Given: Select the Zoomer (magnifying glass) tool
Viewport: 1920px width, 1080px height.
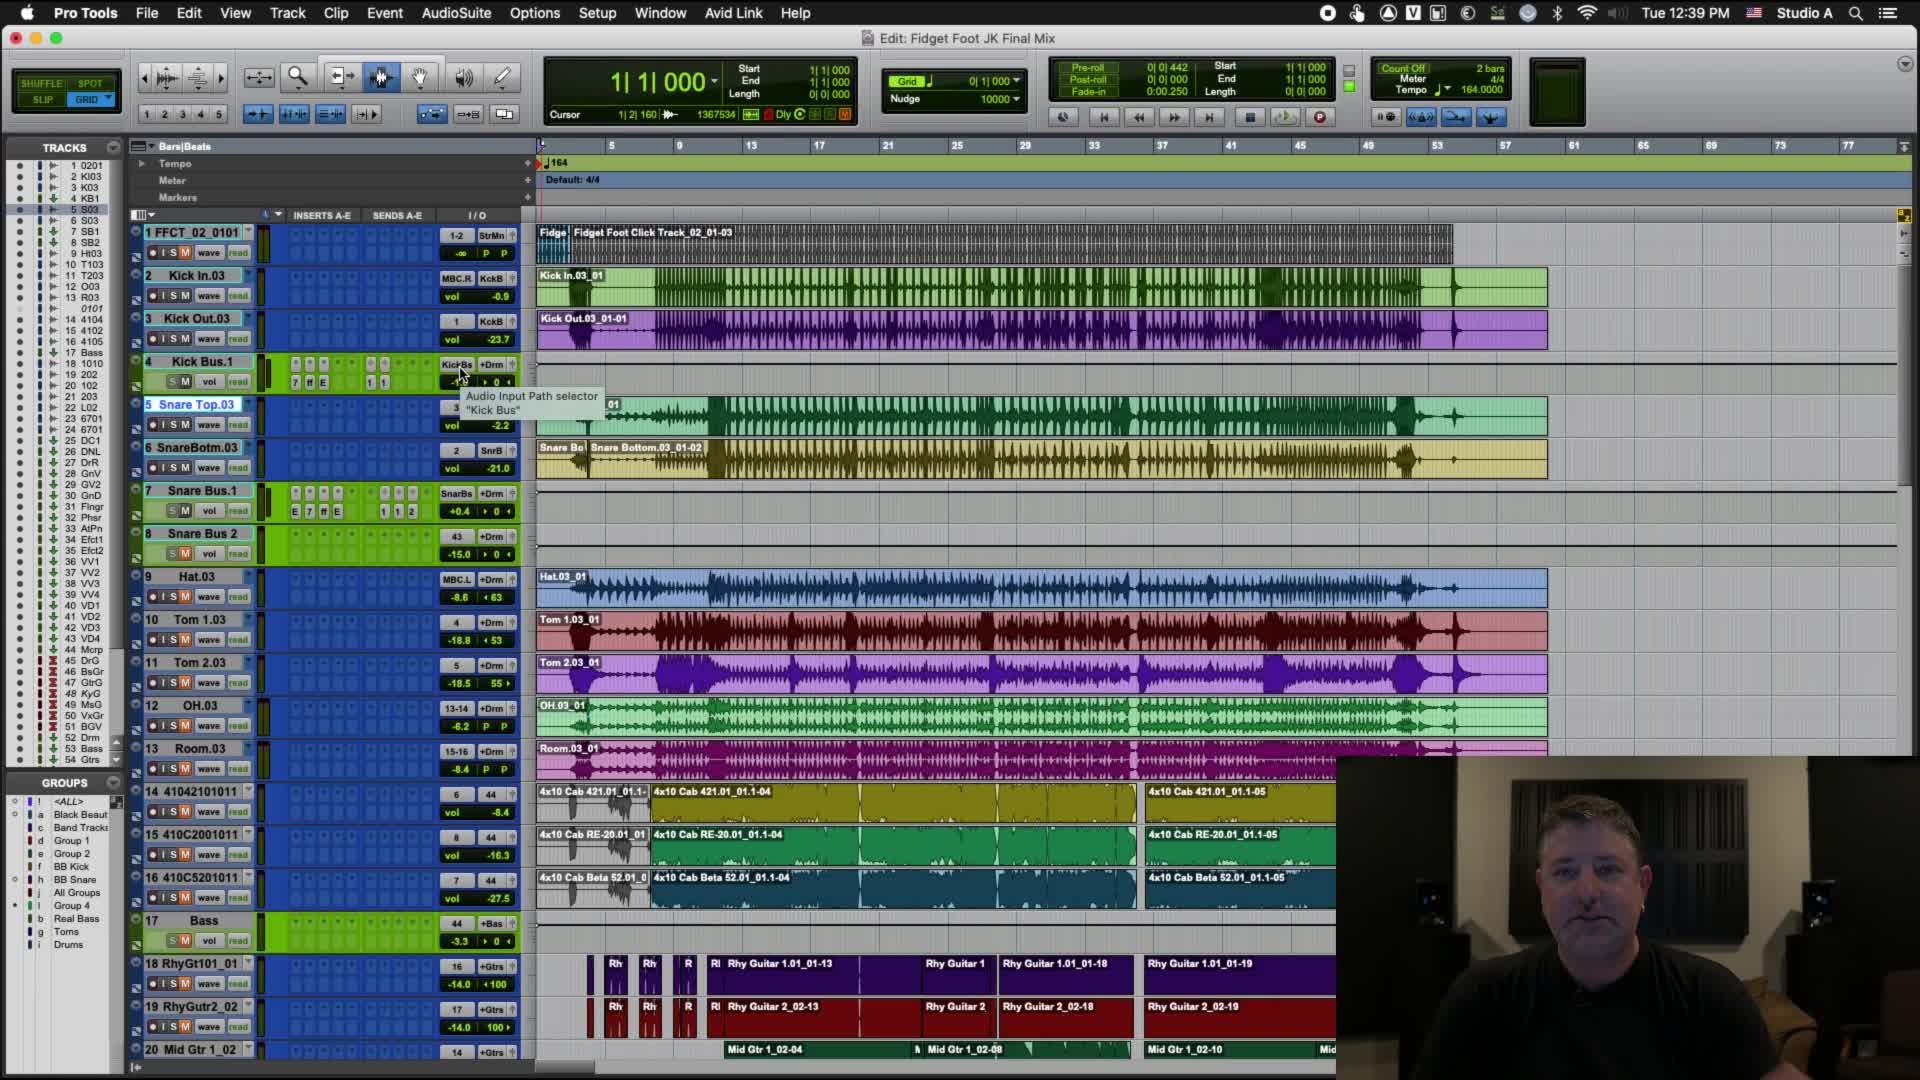Looking at the screenshot, I should pos(297,77).
